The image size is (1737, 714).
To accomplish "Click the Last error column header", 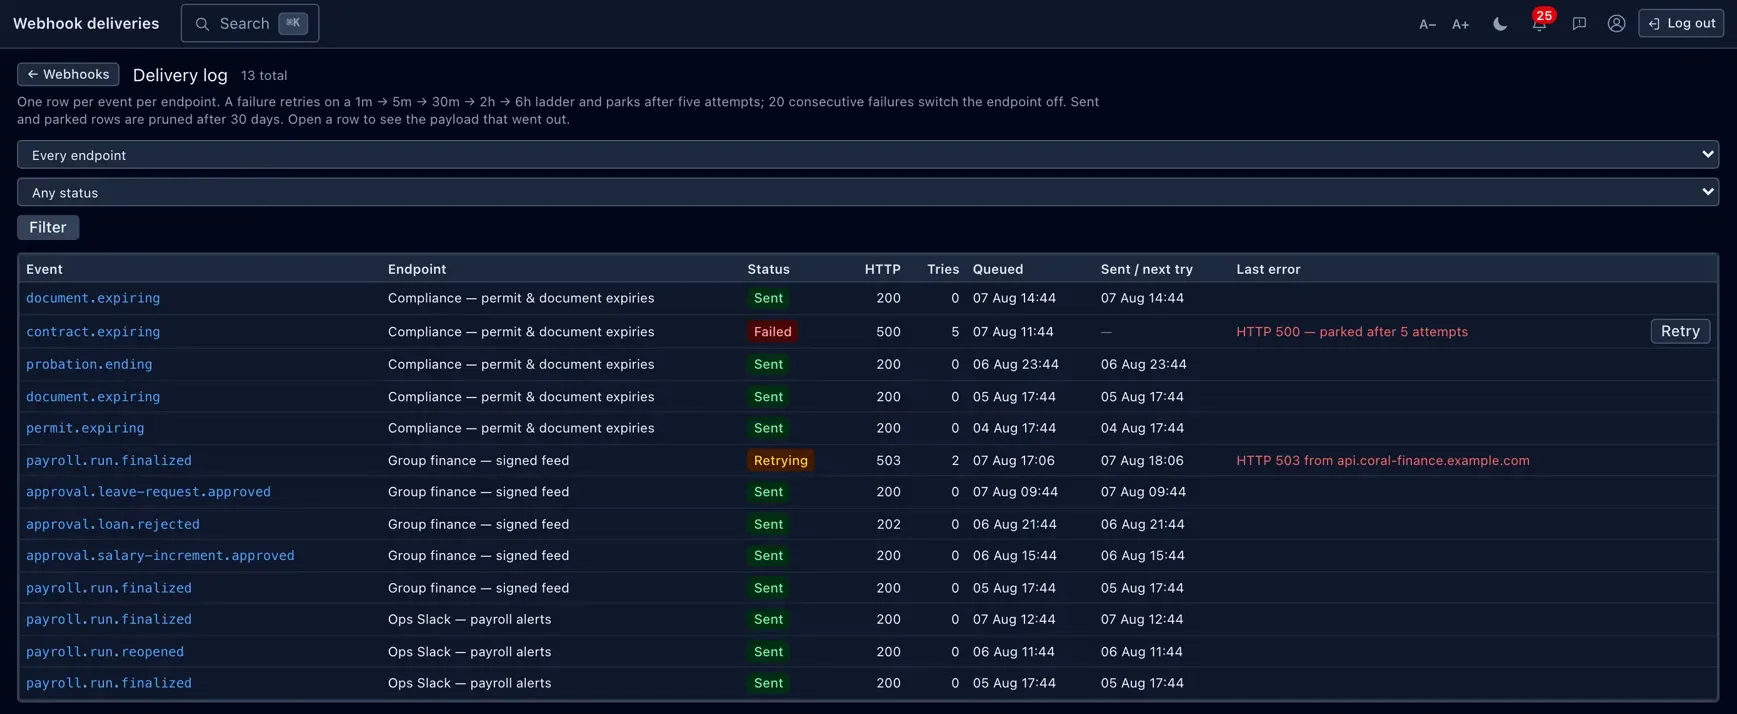I will point(1268,269).
